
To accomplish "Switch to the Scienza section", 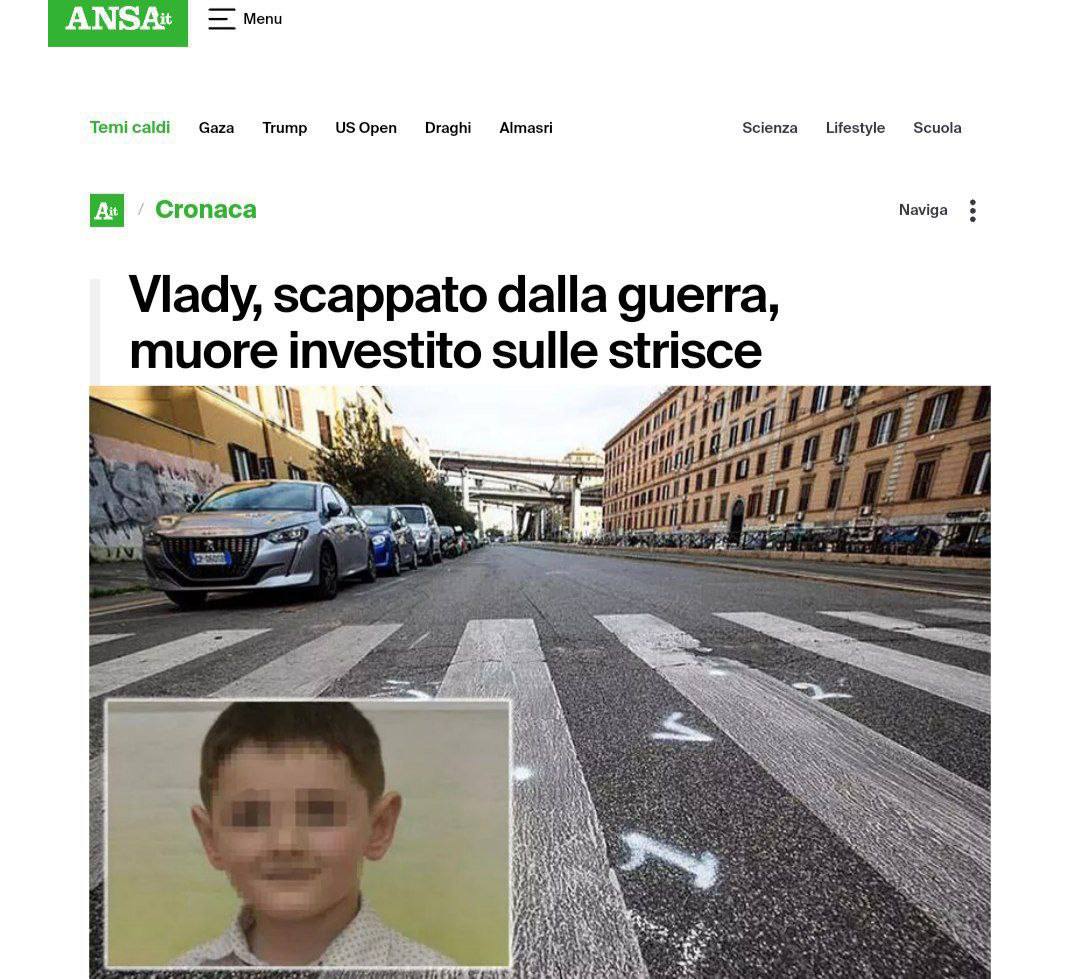I will click(x=769, y=127).
